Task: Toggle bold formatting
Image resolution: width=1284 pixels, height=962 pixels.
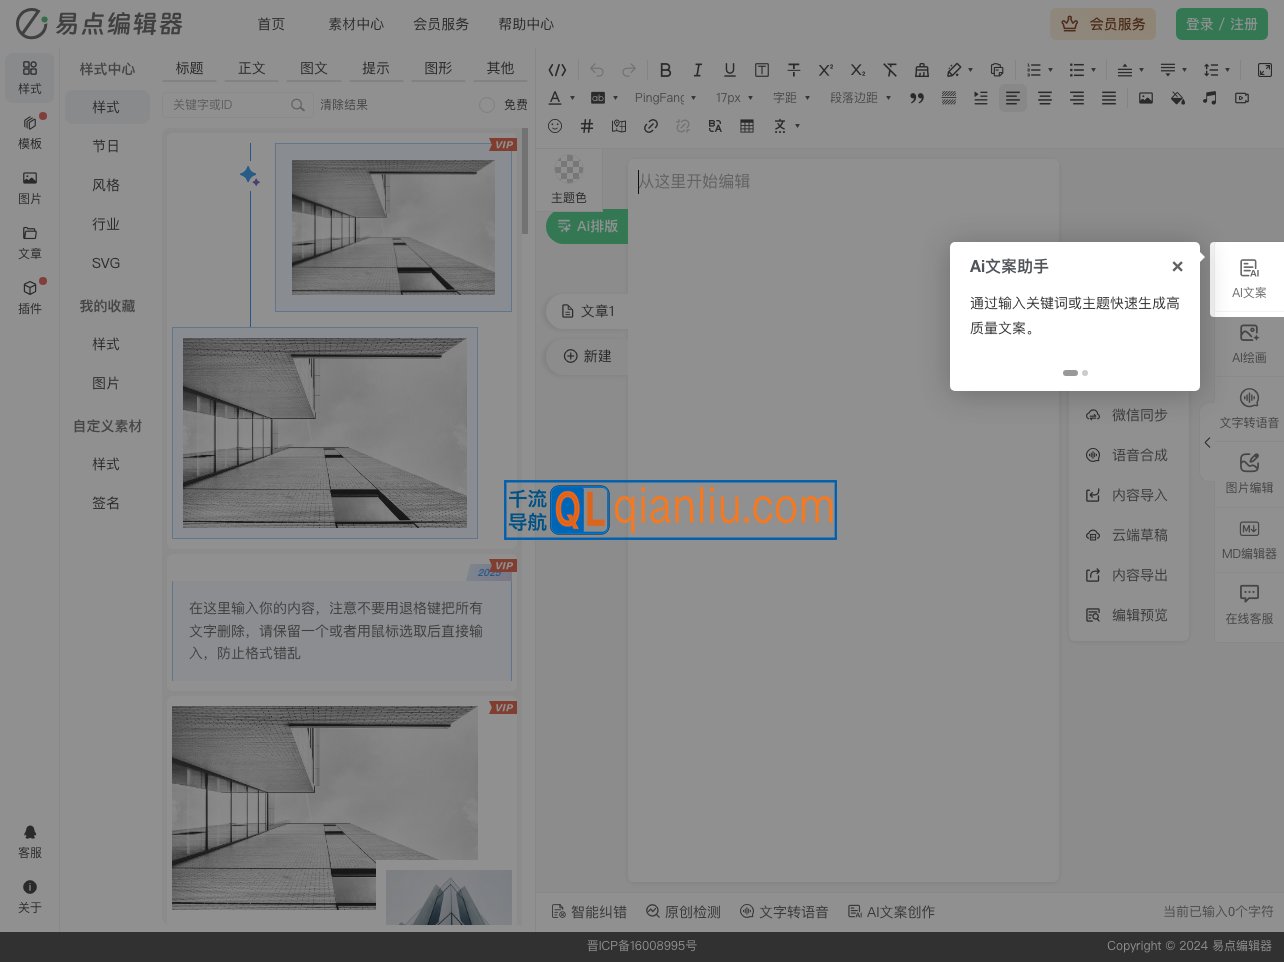Action: tap(666, 70)
